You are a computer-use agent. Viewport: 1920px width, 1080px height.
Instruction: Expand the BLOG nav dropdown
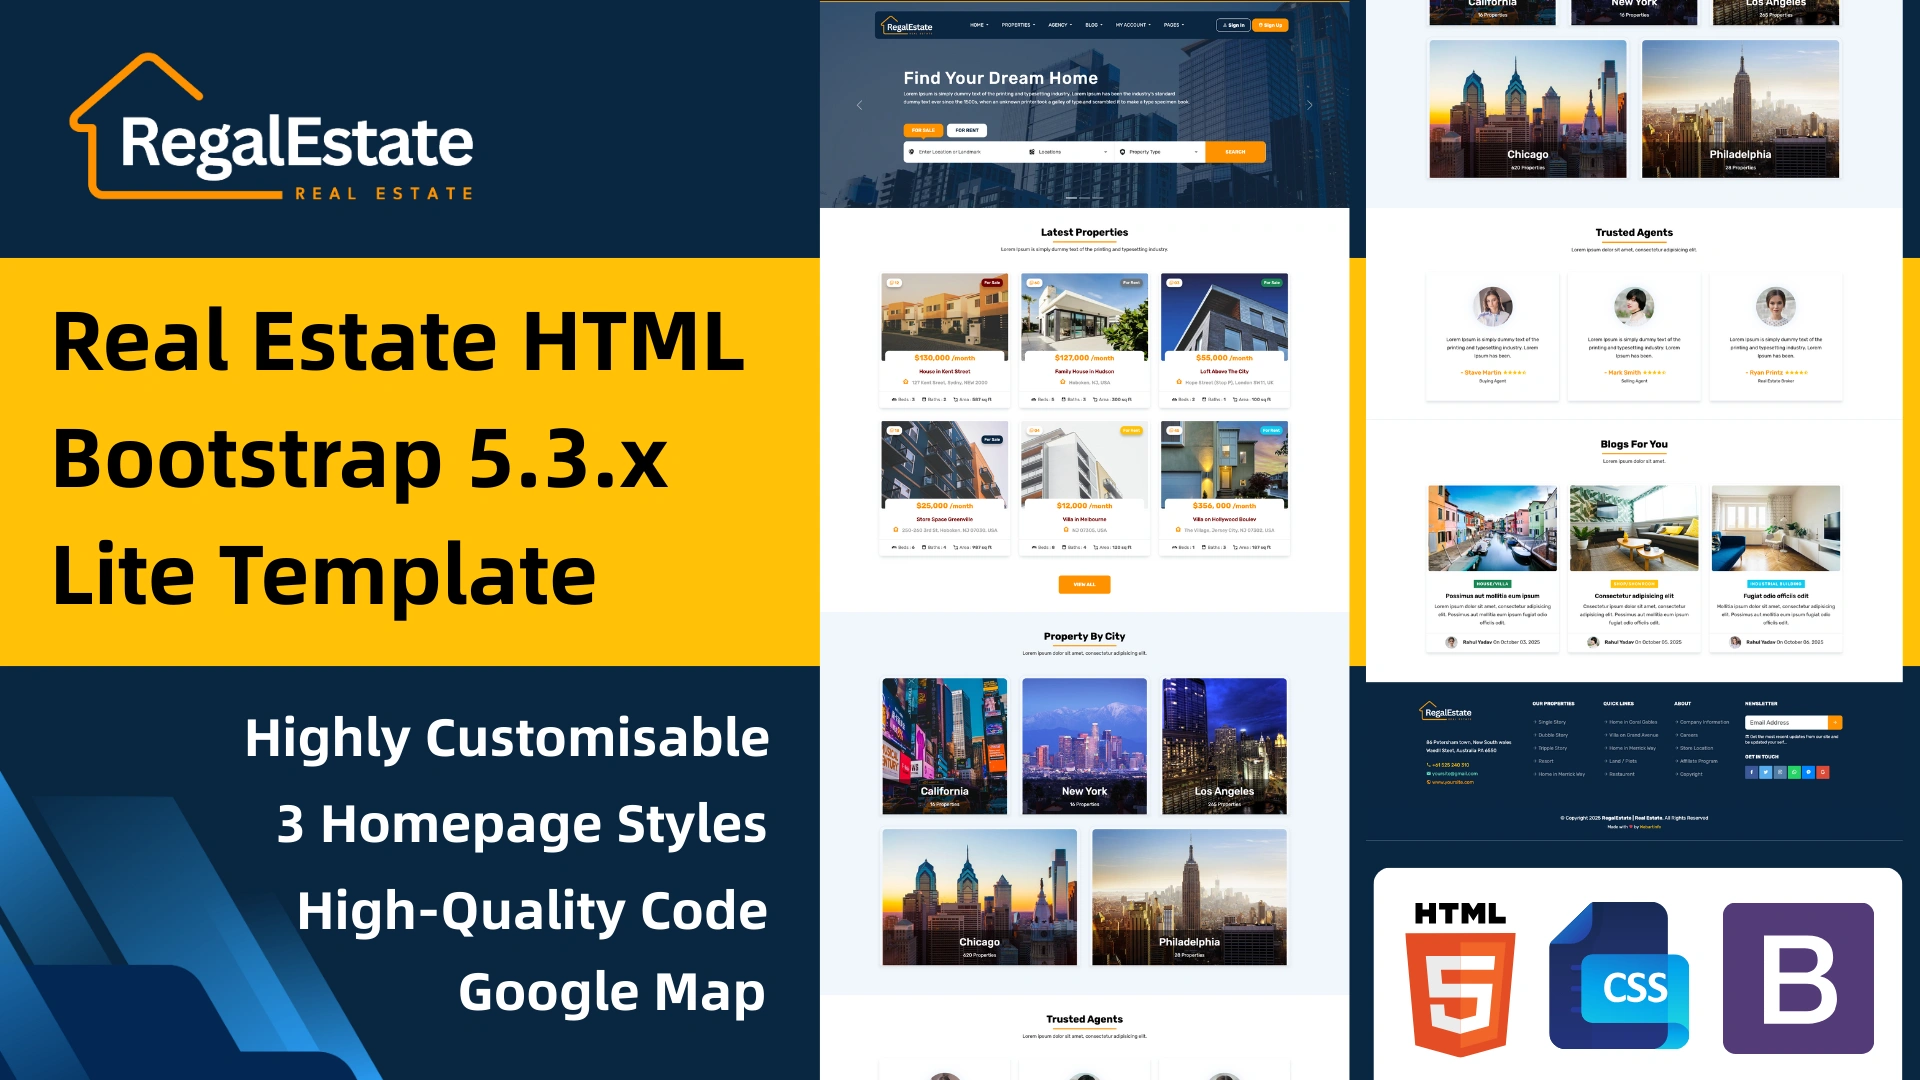click(x=1094, y=25)
